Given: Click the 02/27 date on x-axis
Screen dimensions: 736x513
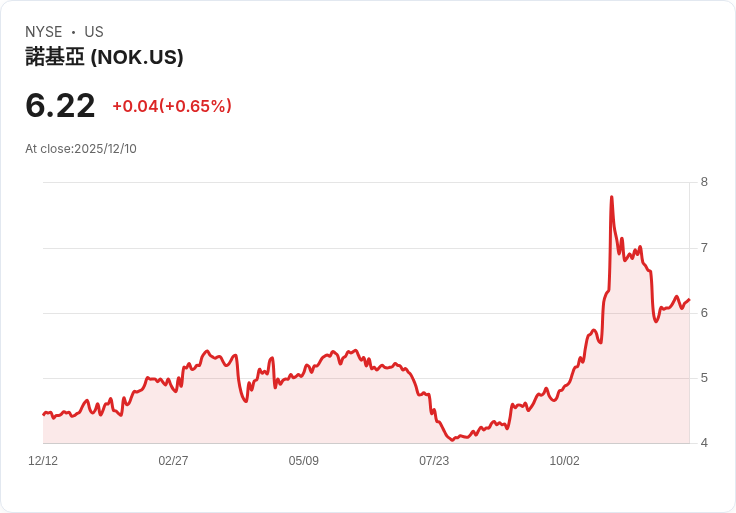Looking at the screenshot, I should coord(173,461).
